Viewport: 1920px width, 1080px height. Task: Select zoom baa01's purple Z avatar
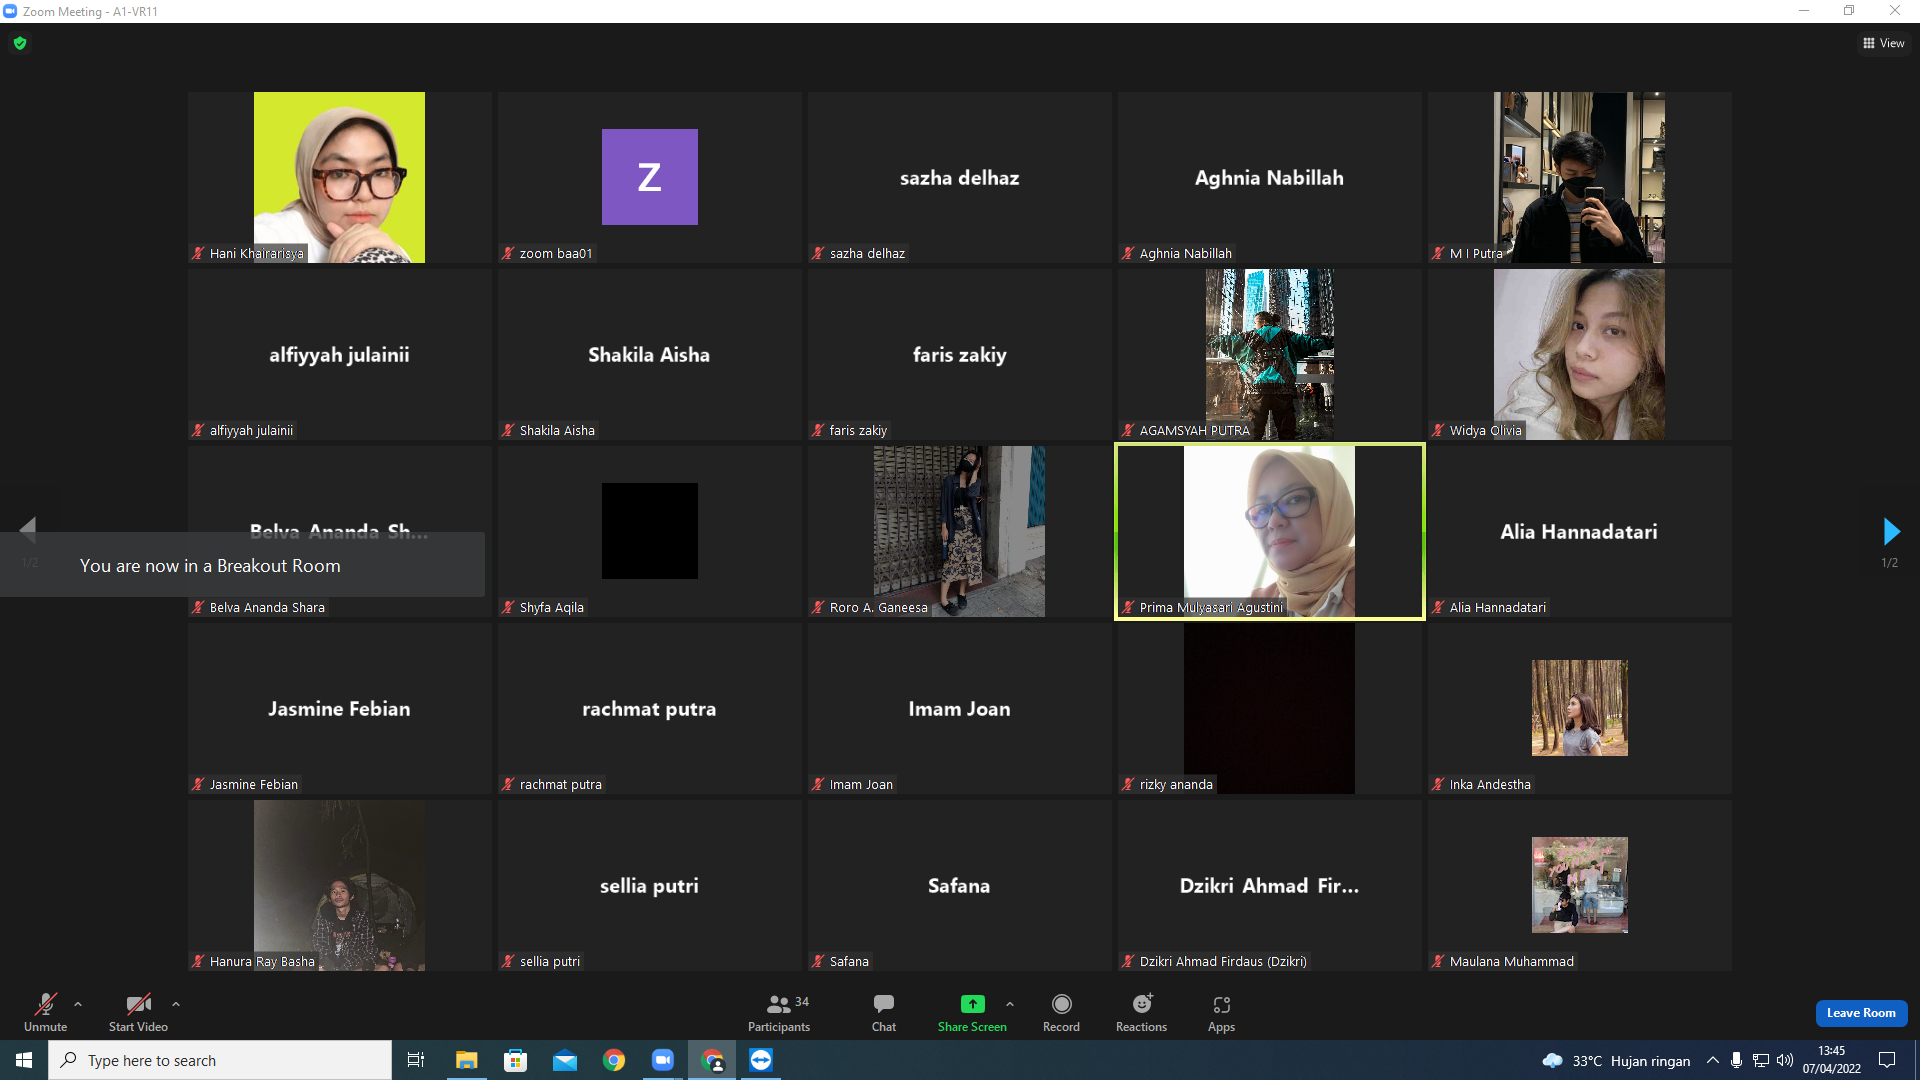(x=649, y=177)
